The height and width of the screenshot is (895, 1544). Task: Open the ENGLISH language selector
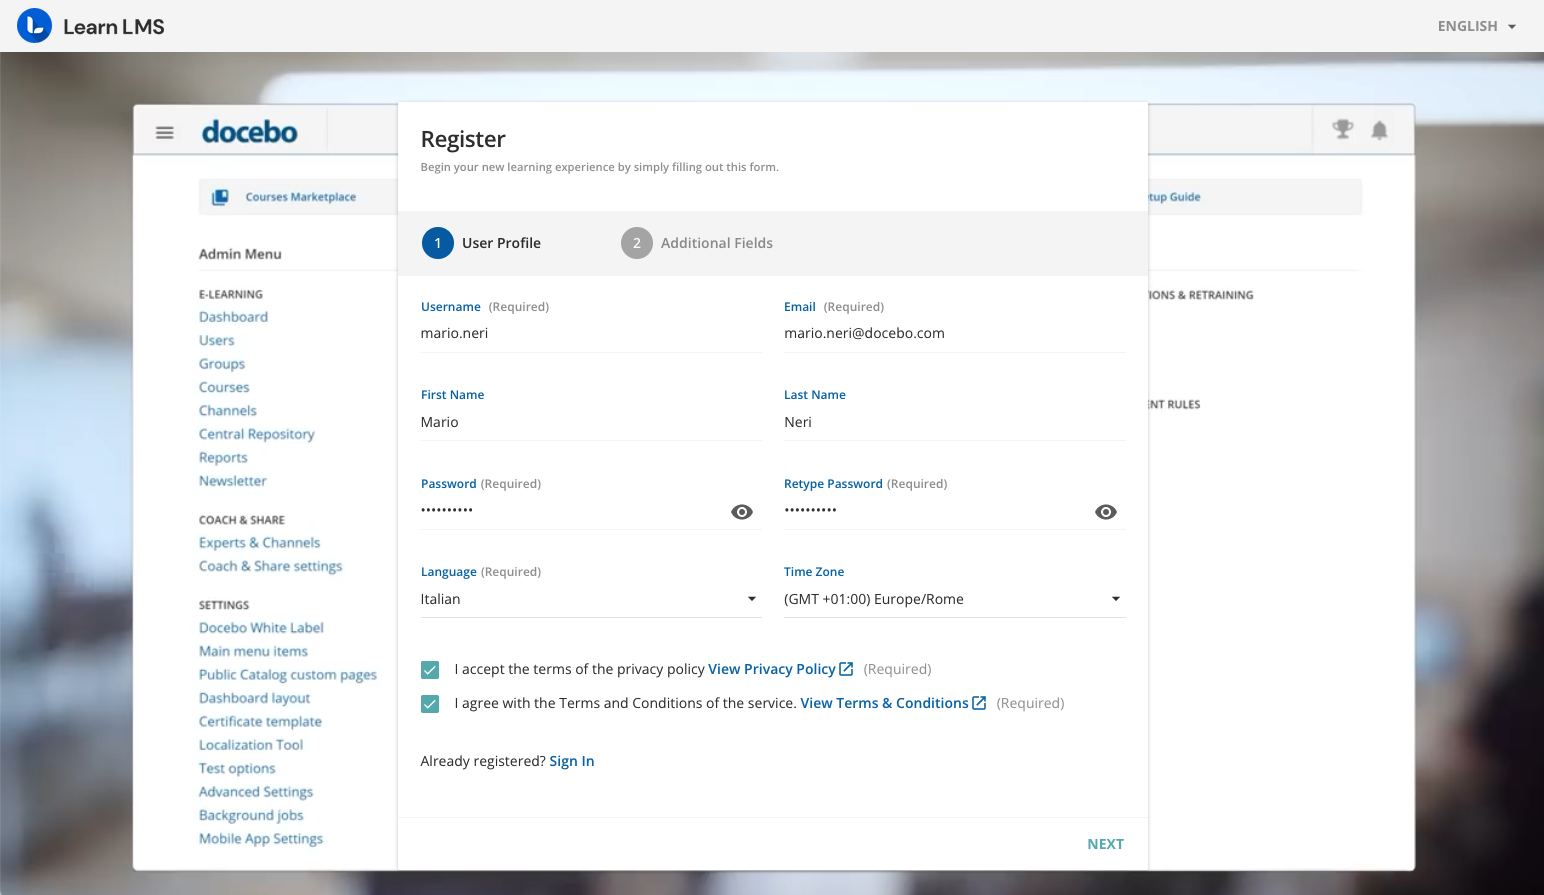tap(1476, 26)
